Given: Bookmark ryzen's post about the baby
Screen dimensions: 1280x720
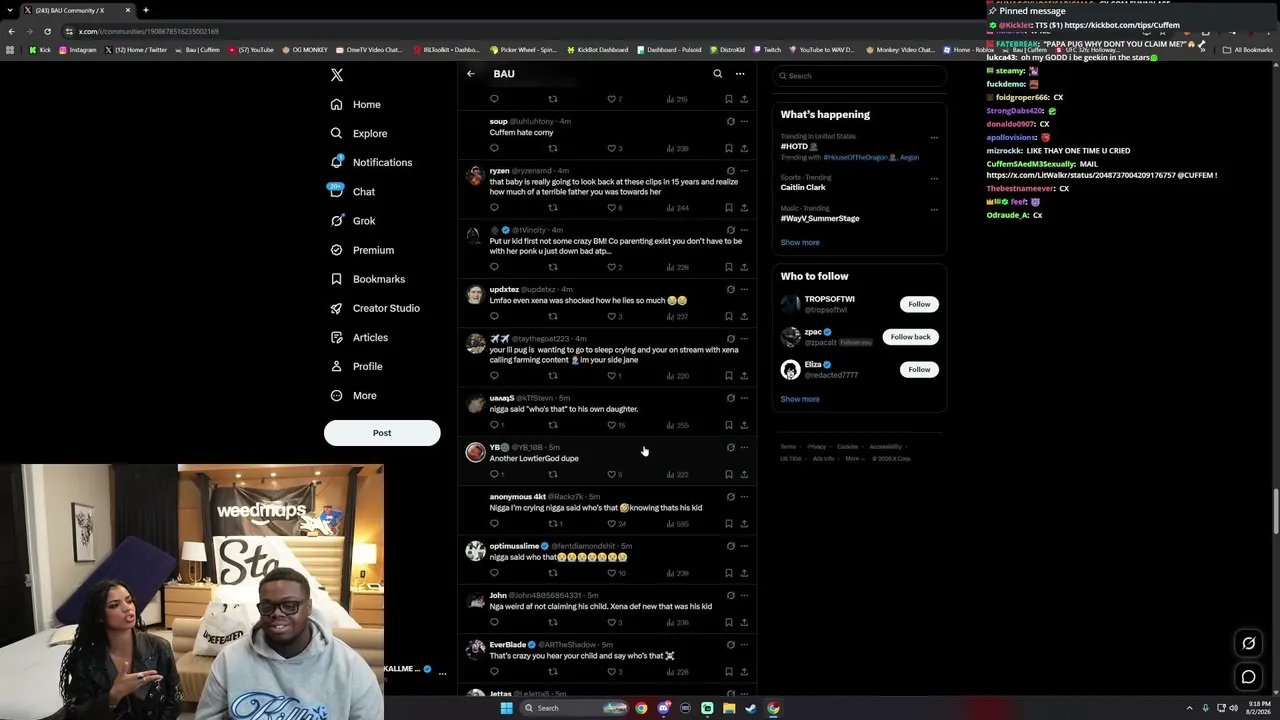Looking at the screenshot, I should (728, 208).
